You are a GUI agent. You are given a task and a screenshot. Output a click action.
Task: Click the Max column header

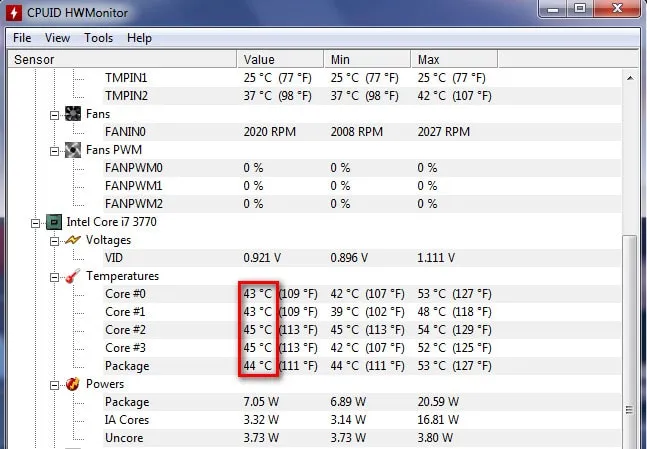[455, 59]
